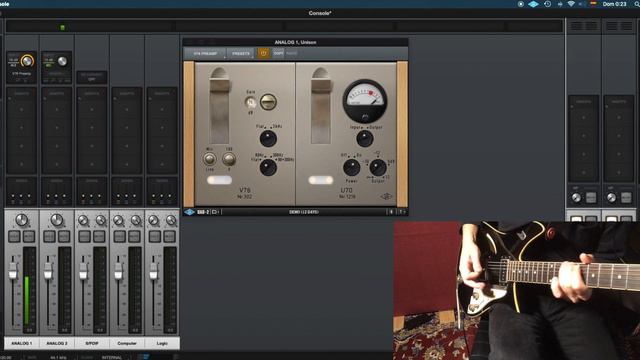
Task: Click the ANALOG 2 volume fader
Action: tap(48, 271)
